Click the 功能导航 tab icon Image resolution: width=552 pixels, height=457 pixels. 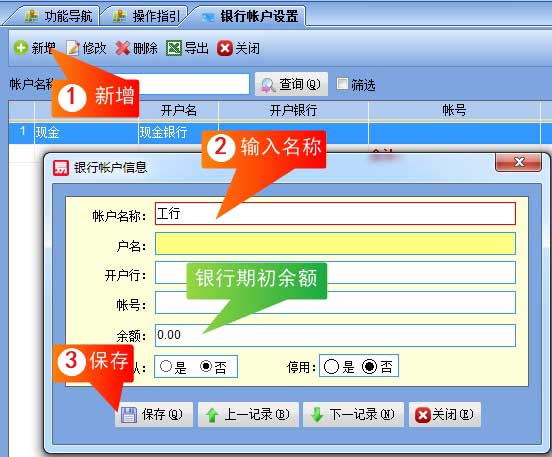tap(31, 16)
